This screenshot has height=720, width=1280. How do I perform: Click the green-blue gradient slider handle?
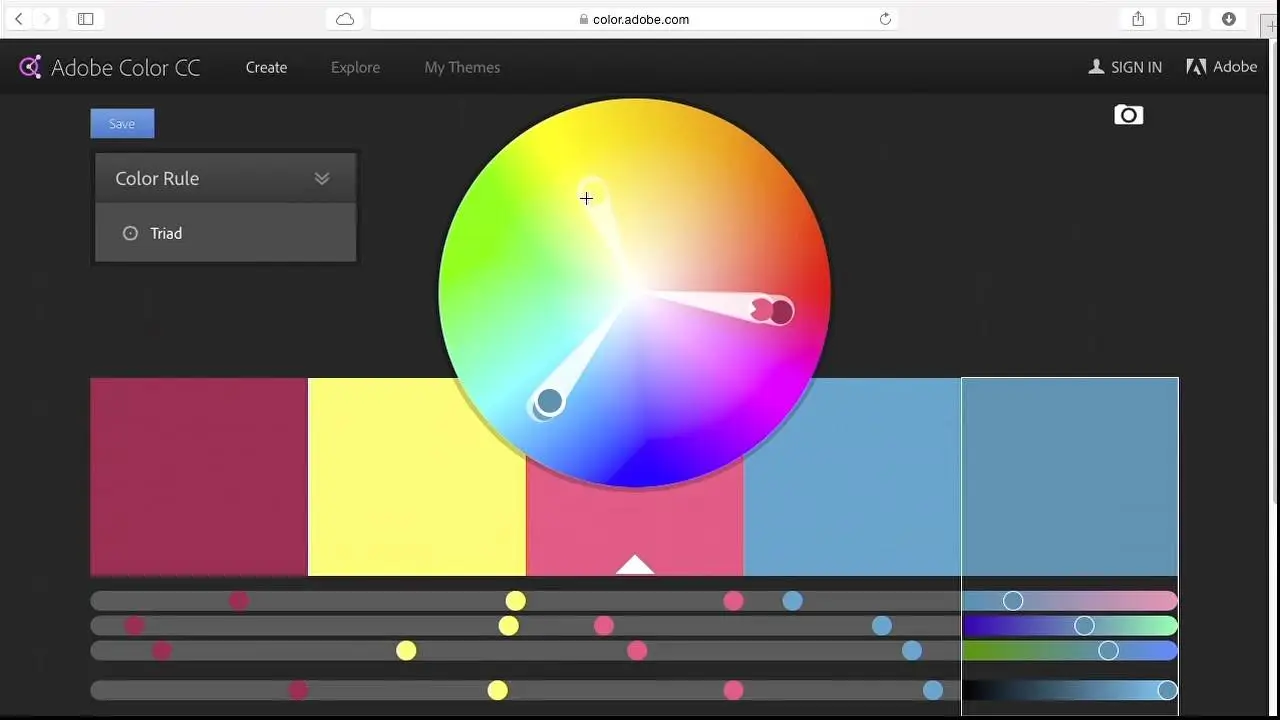[1108, 651]
